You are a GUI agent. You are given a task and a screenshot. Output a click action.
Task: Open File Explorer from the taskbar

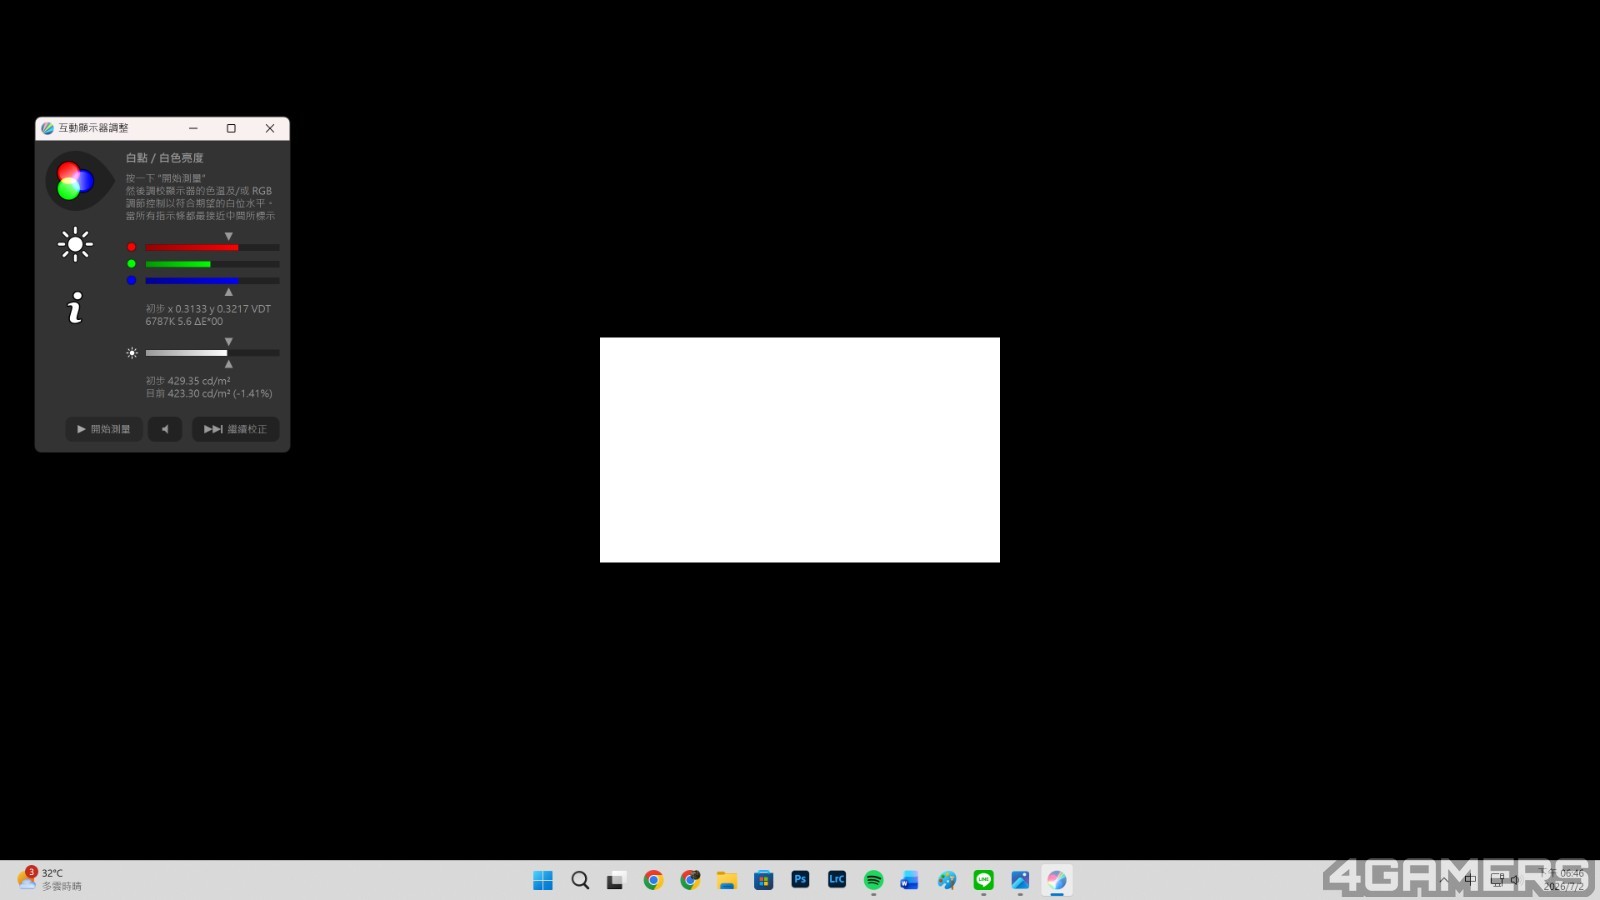[727, 880]
